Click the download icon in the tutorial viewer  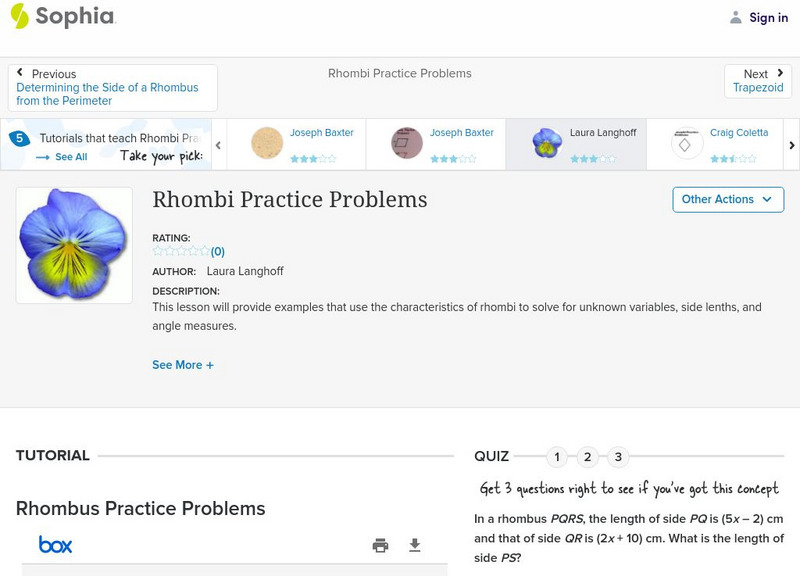point(415,545)
